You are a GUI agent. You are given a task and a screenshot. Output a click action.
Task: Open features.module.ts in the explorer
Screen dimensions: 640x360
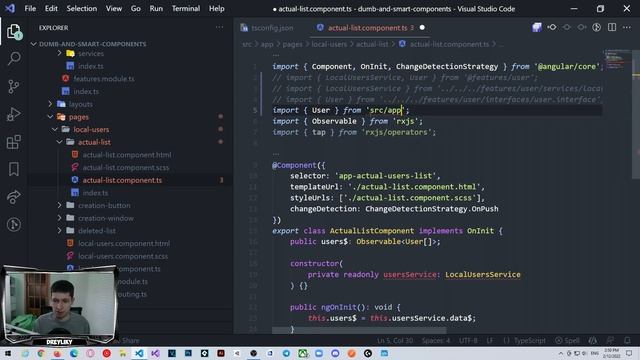pos(104,79)
